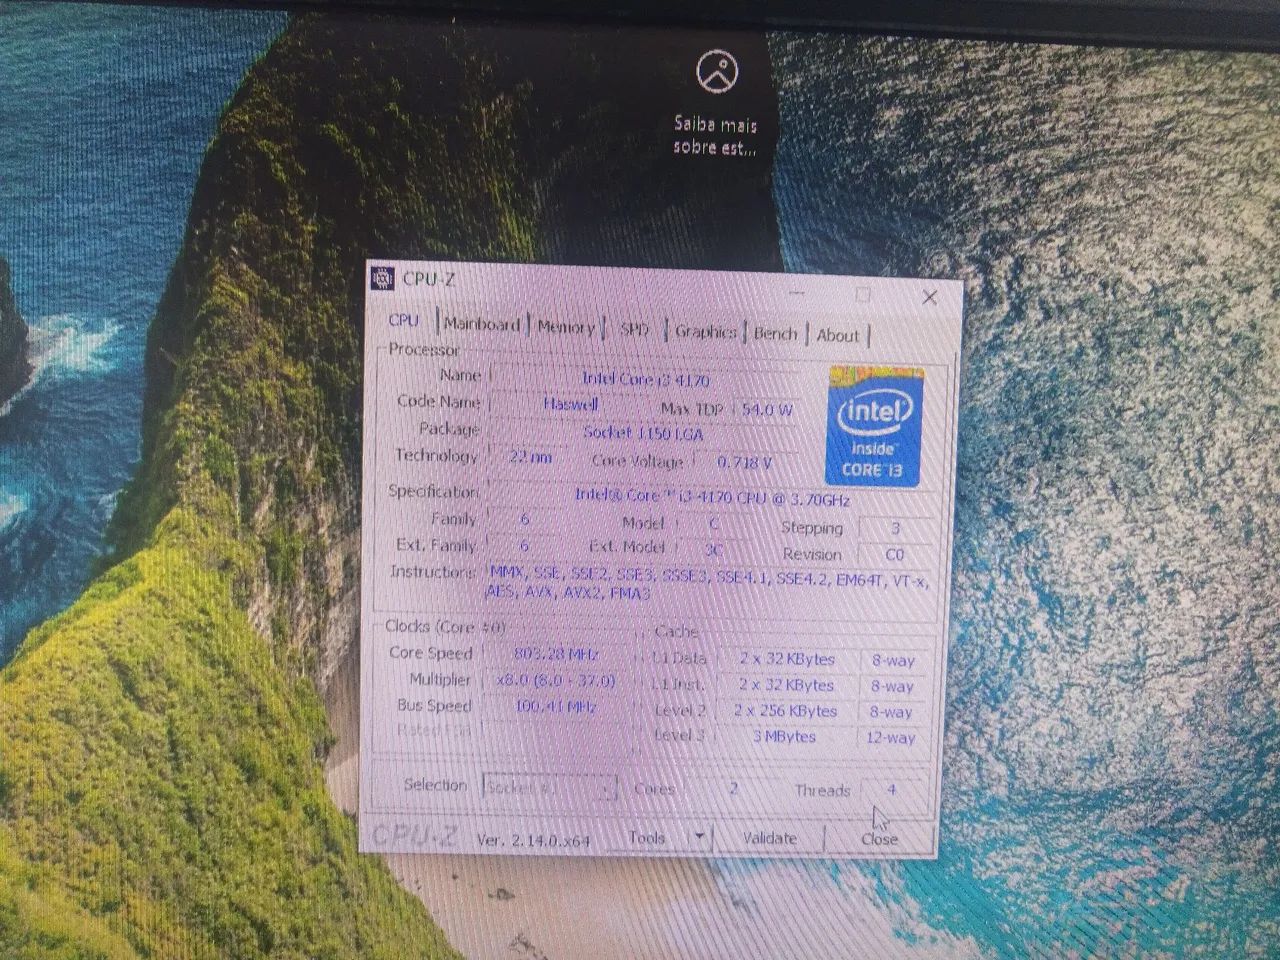Switch to the CPU tab
Screen dimensions: 1280x960
click(x=404, y=320)
